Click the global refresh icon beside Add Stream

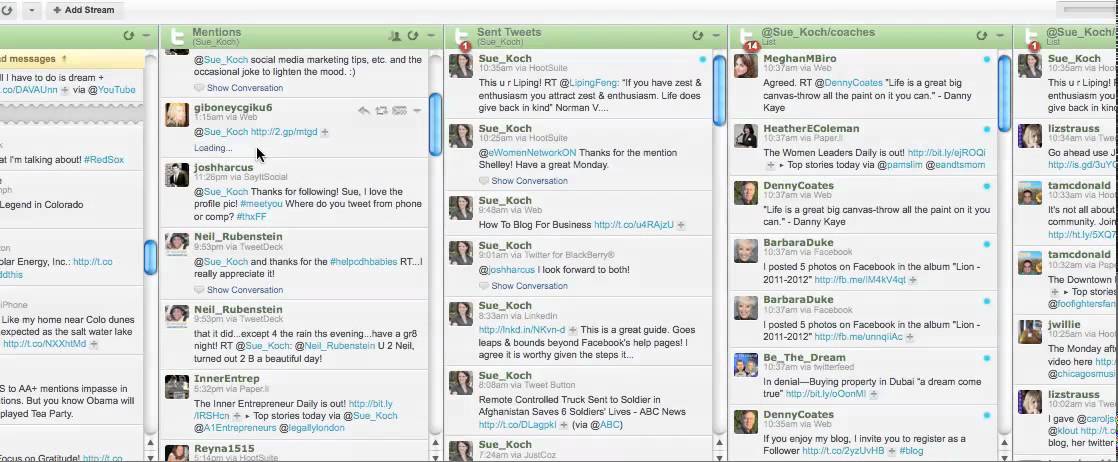point(6,10)
